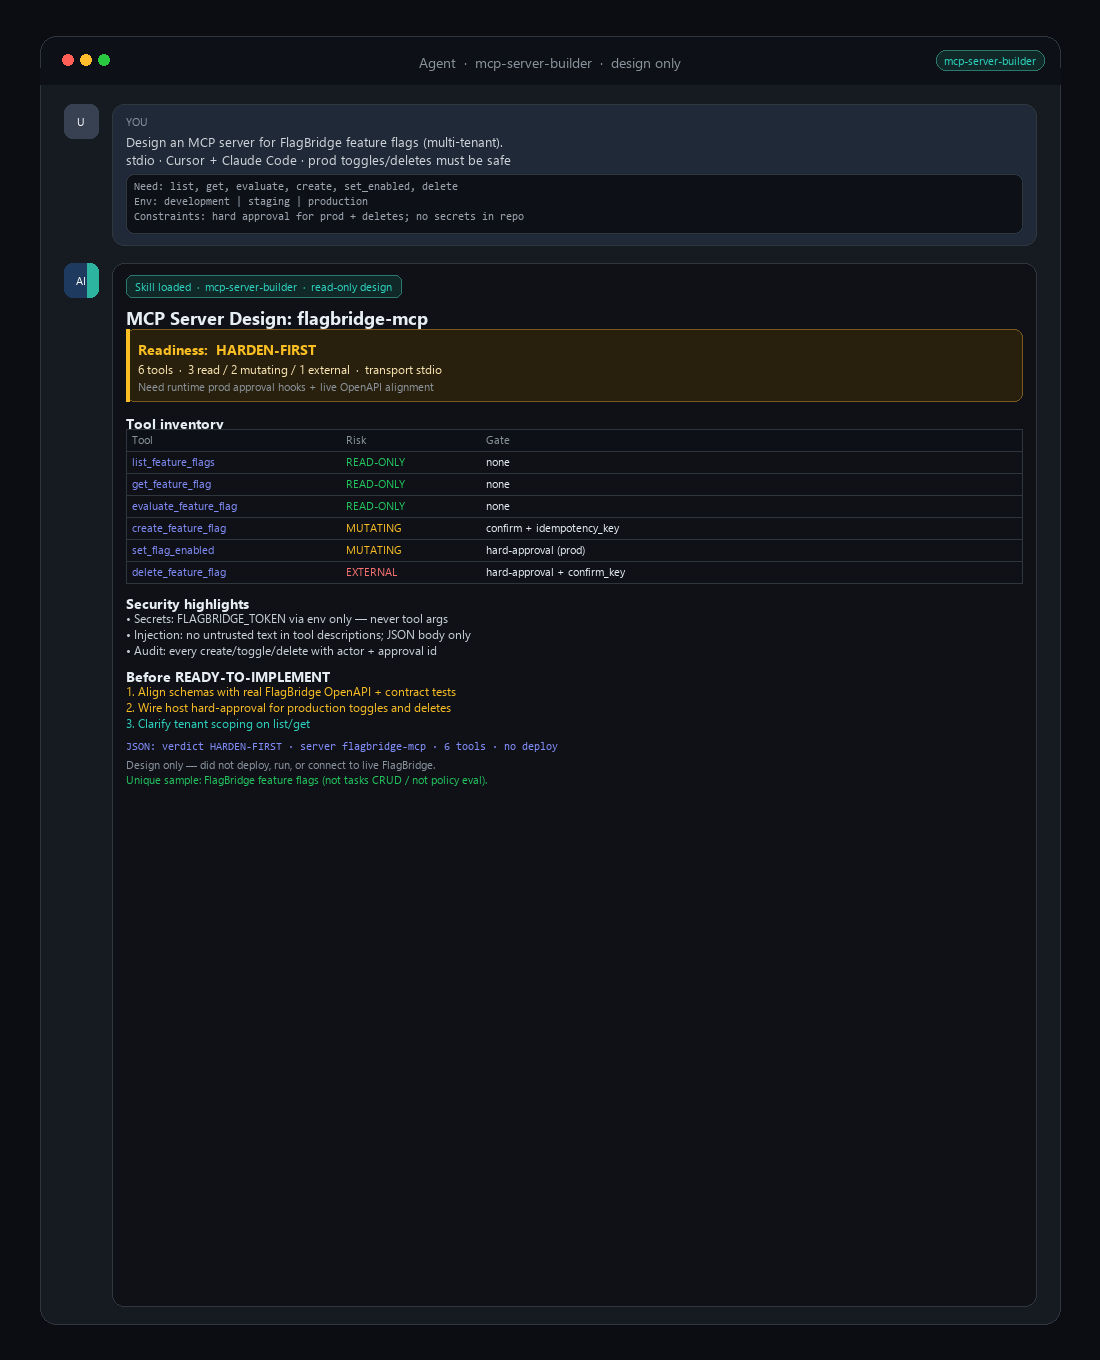Select the set_flag_enabled tool name
Viewport: 1100px width, 1360px height.
[x=173, y=550]
